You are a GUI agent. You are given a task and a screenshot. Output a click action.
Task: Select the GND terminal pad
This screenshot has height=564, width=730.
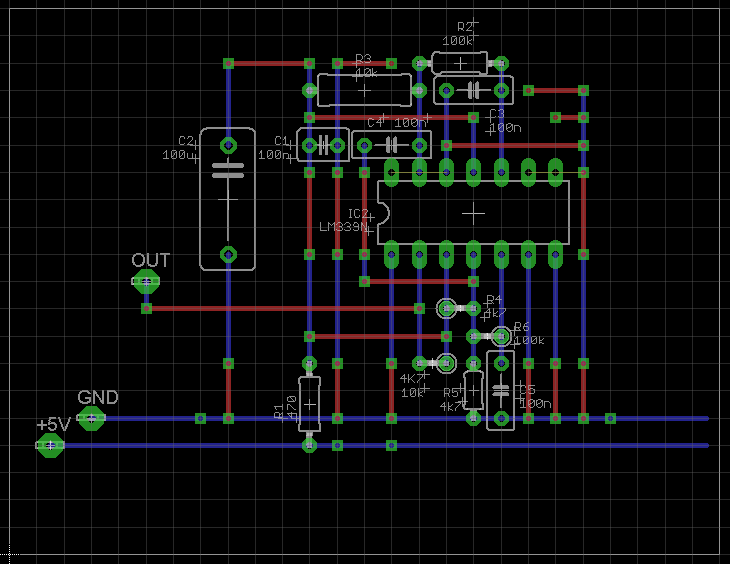[91, 418]
